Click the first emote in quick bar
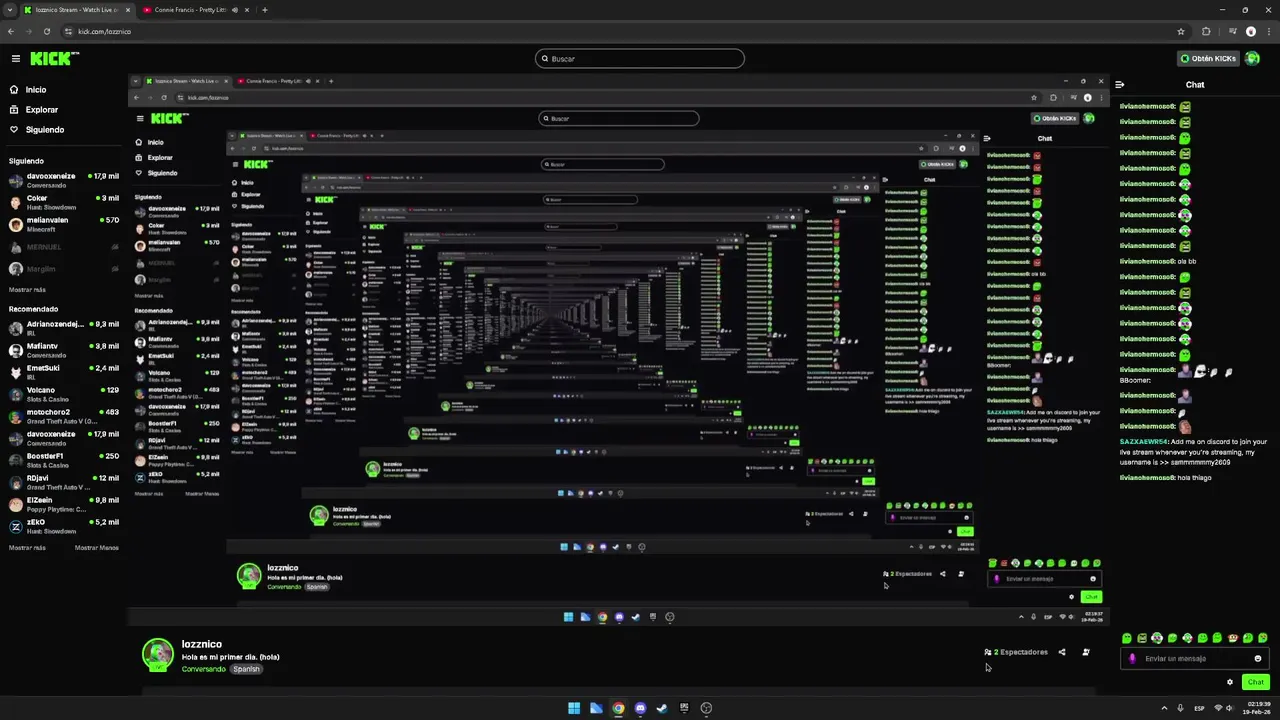The image size is (1280, 720). [1127, 638]
